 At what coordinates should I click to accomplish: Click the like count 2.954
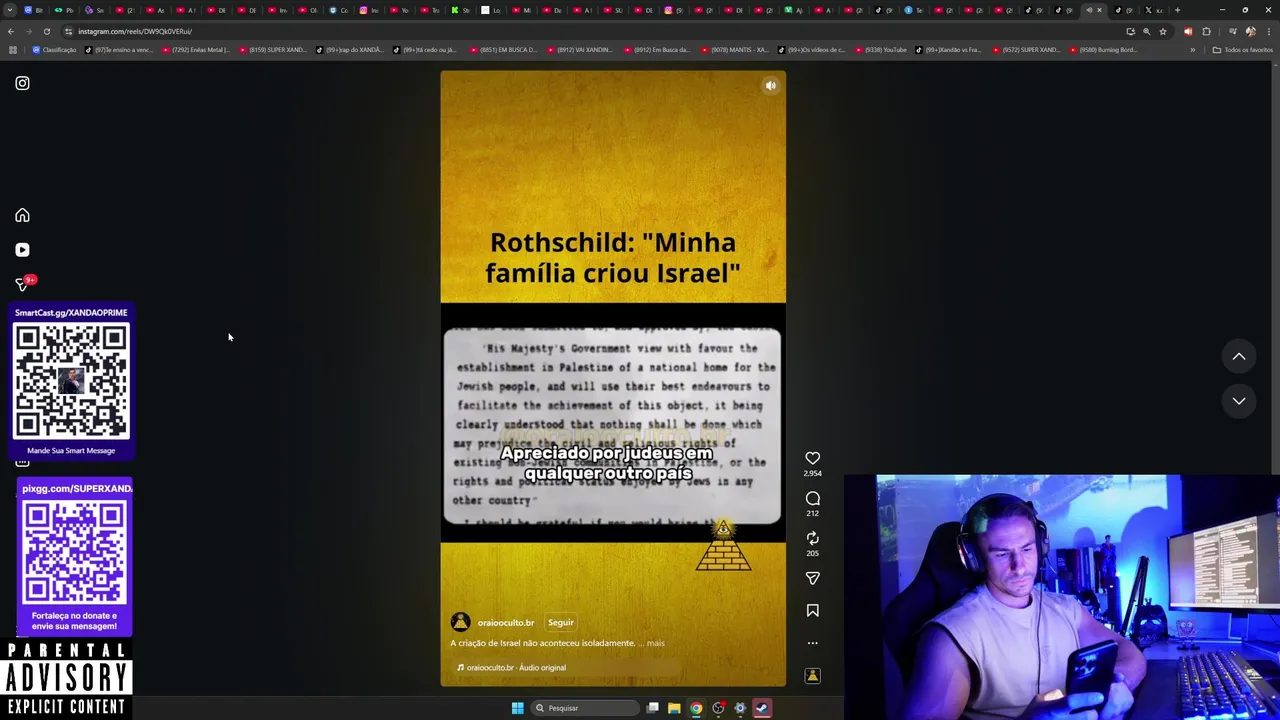[813, 473]
